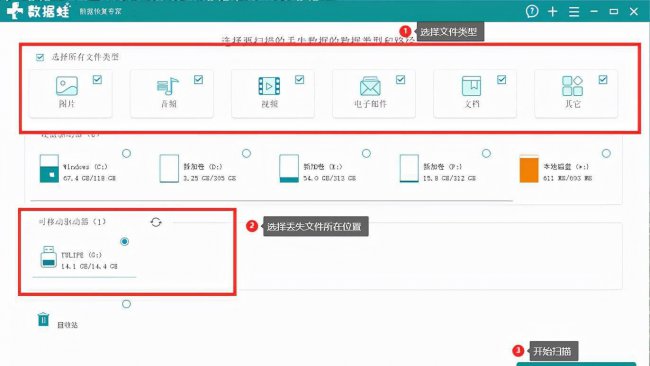Click the 图片 picture type icon

point(67,86)
